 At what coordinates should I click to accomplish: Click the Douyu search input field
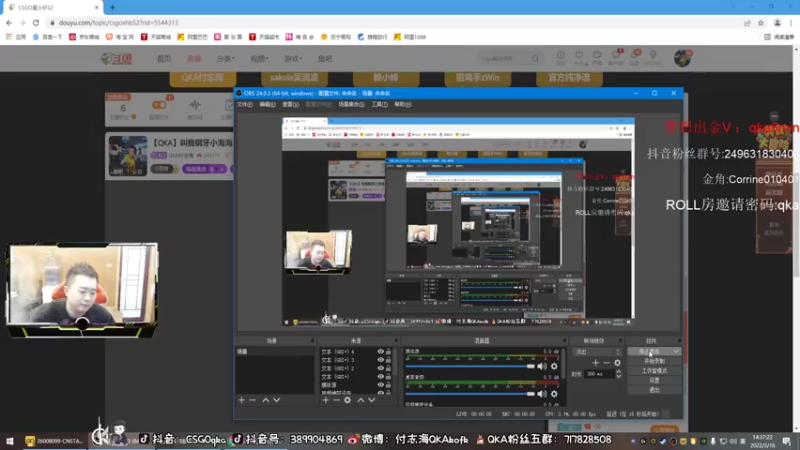504,59
